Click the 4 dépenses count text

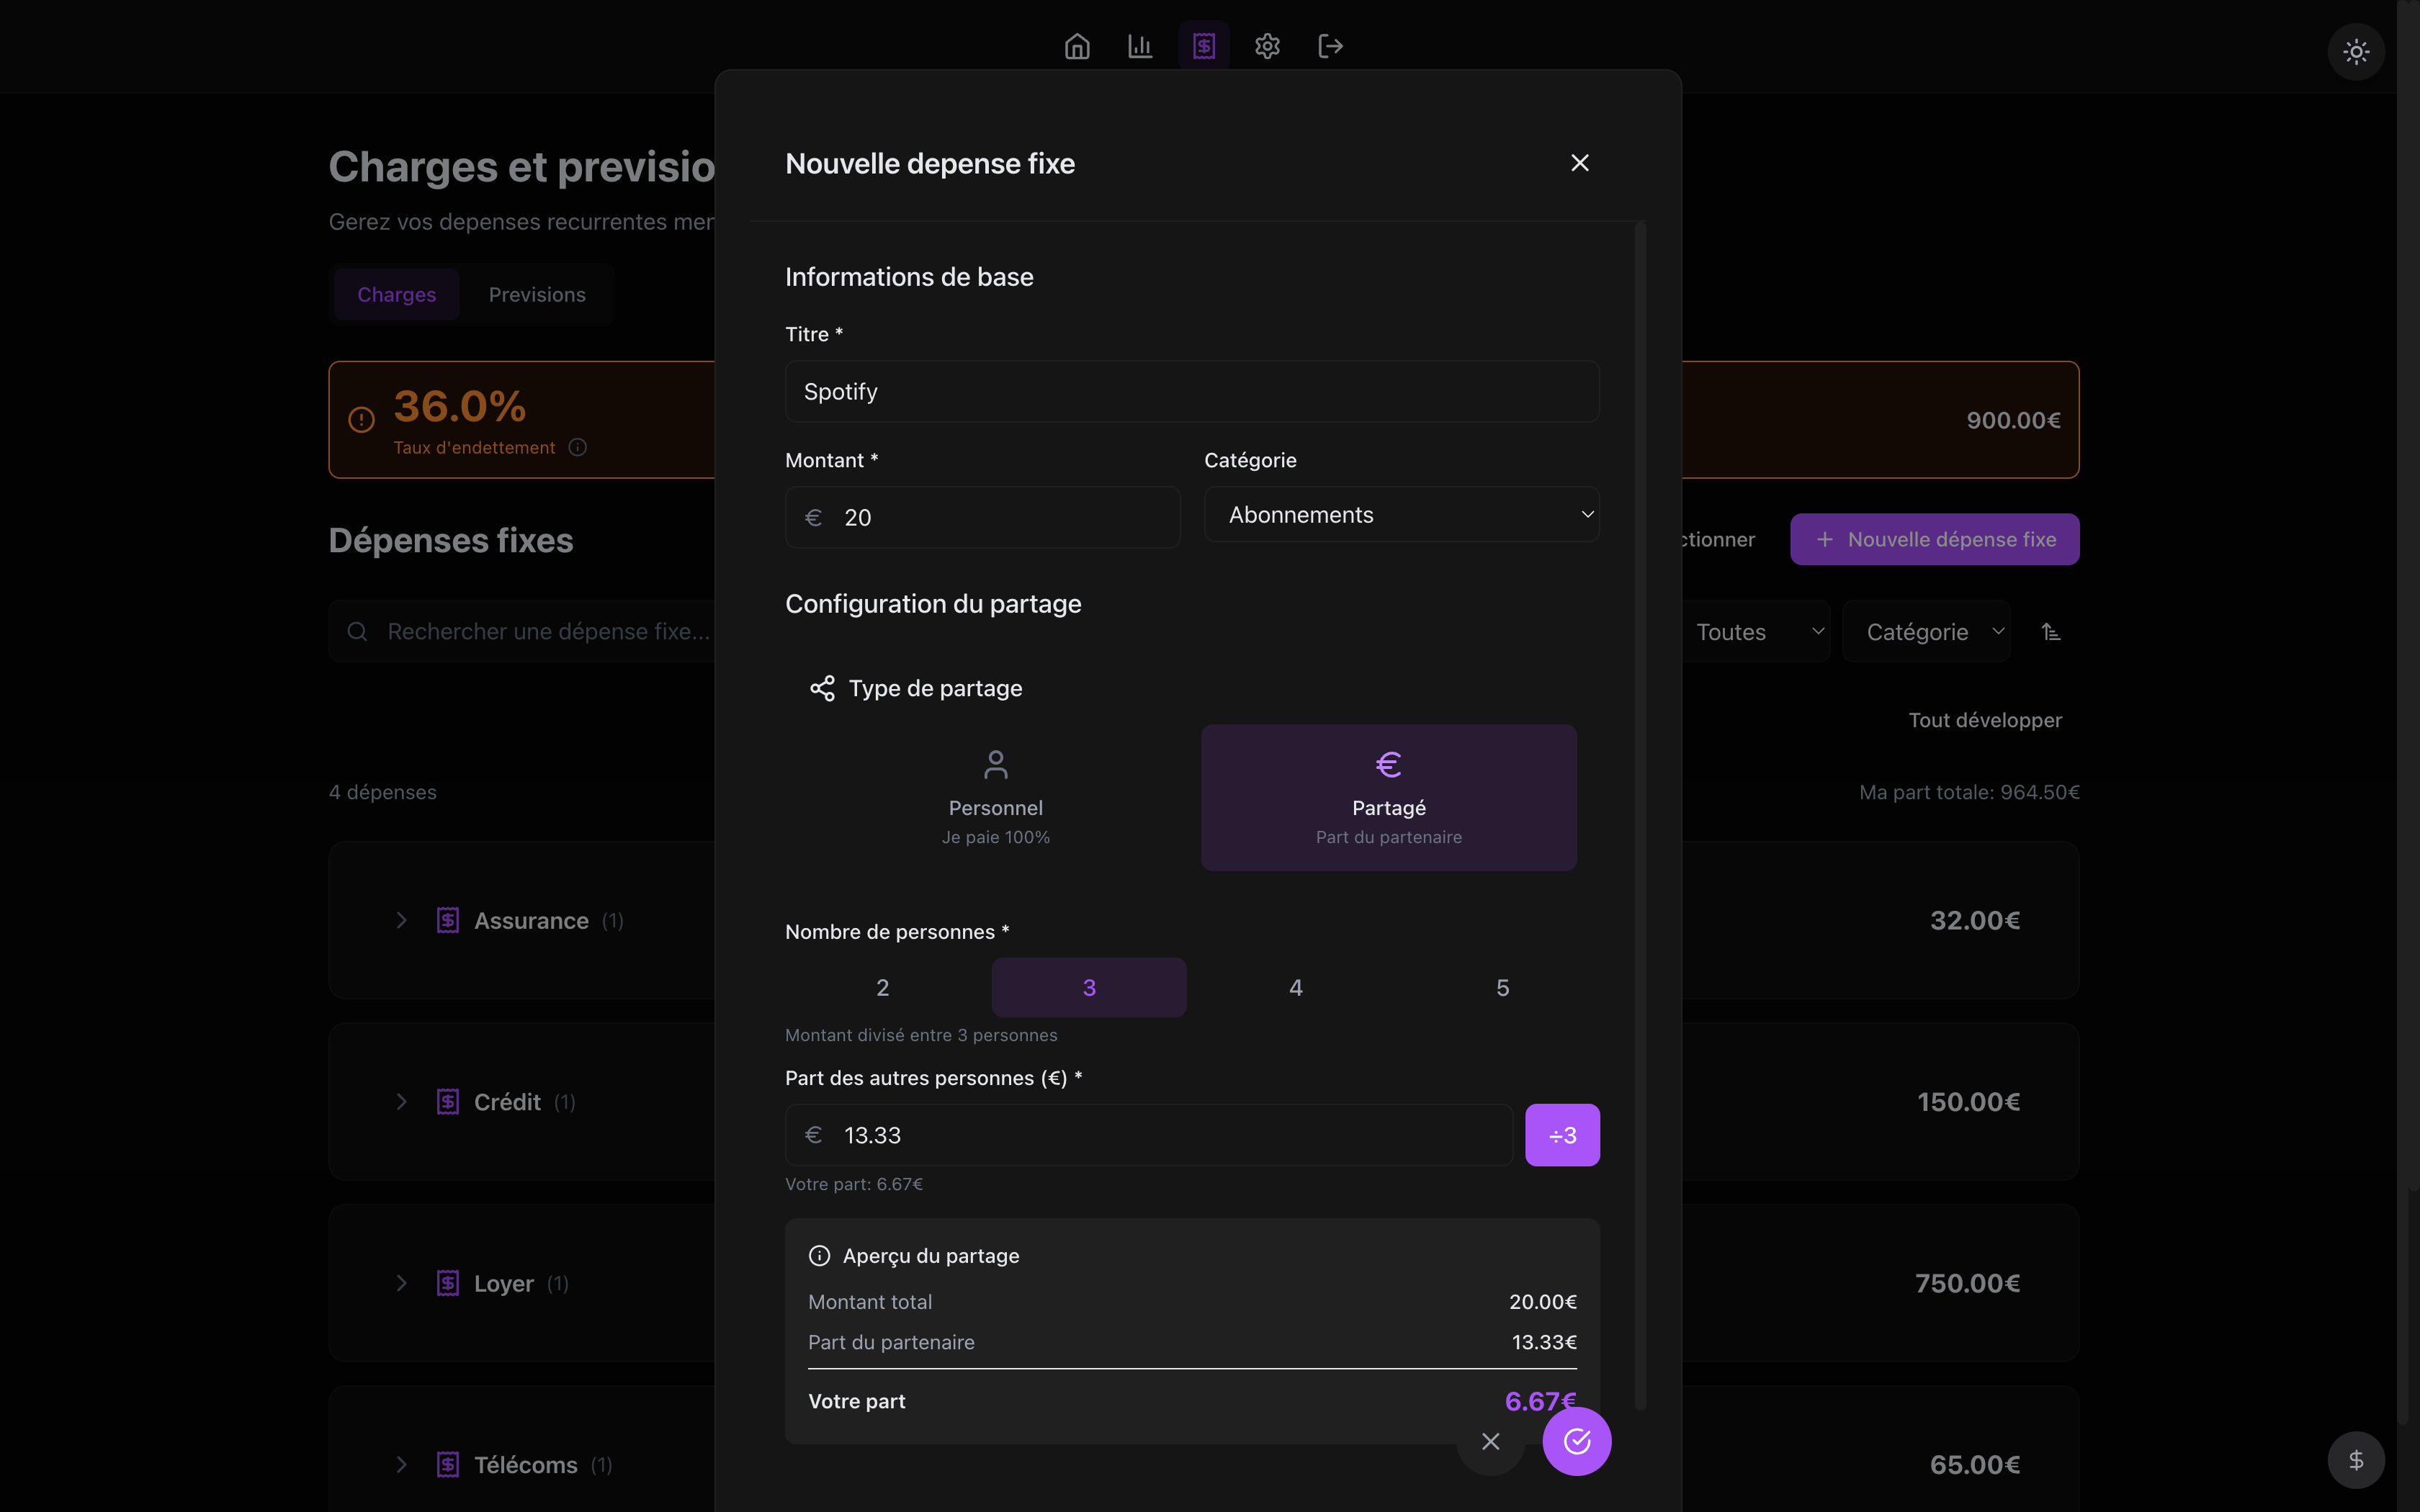coord(383,792)
